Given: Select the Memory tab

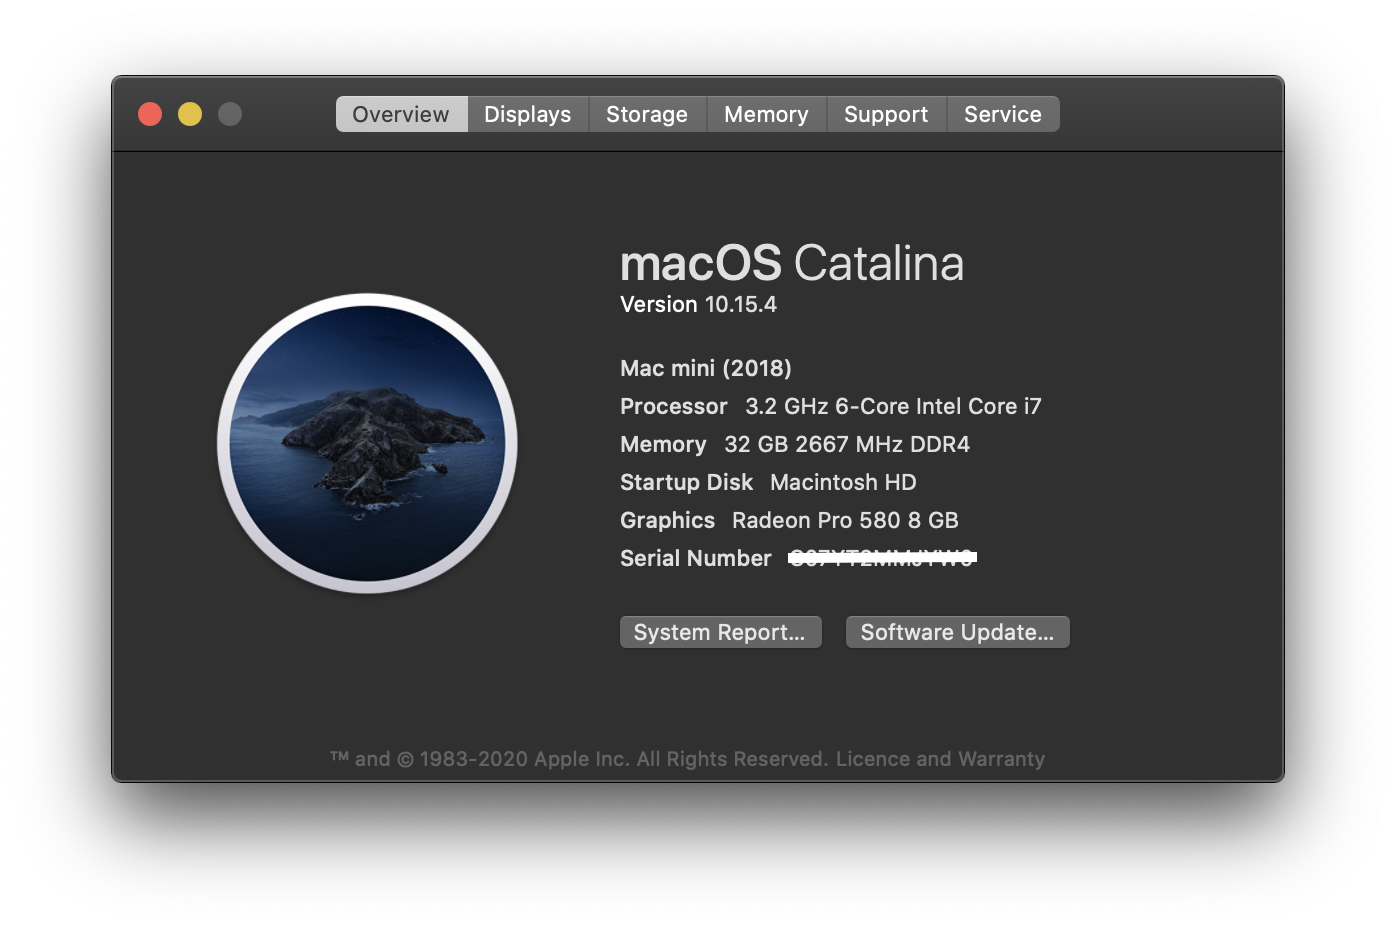Looking at the screenshot, I should tap(766, 114).
